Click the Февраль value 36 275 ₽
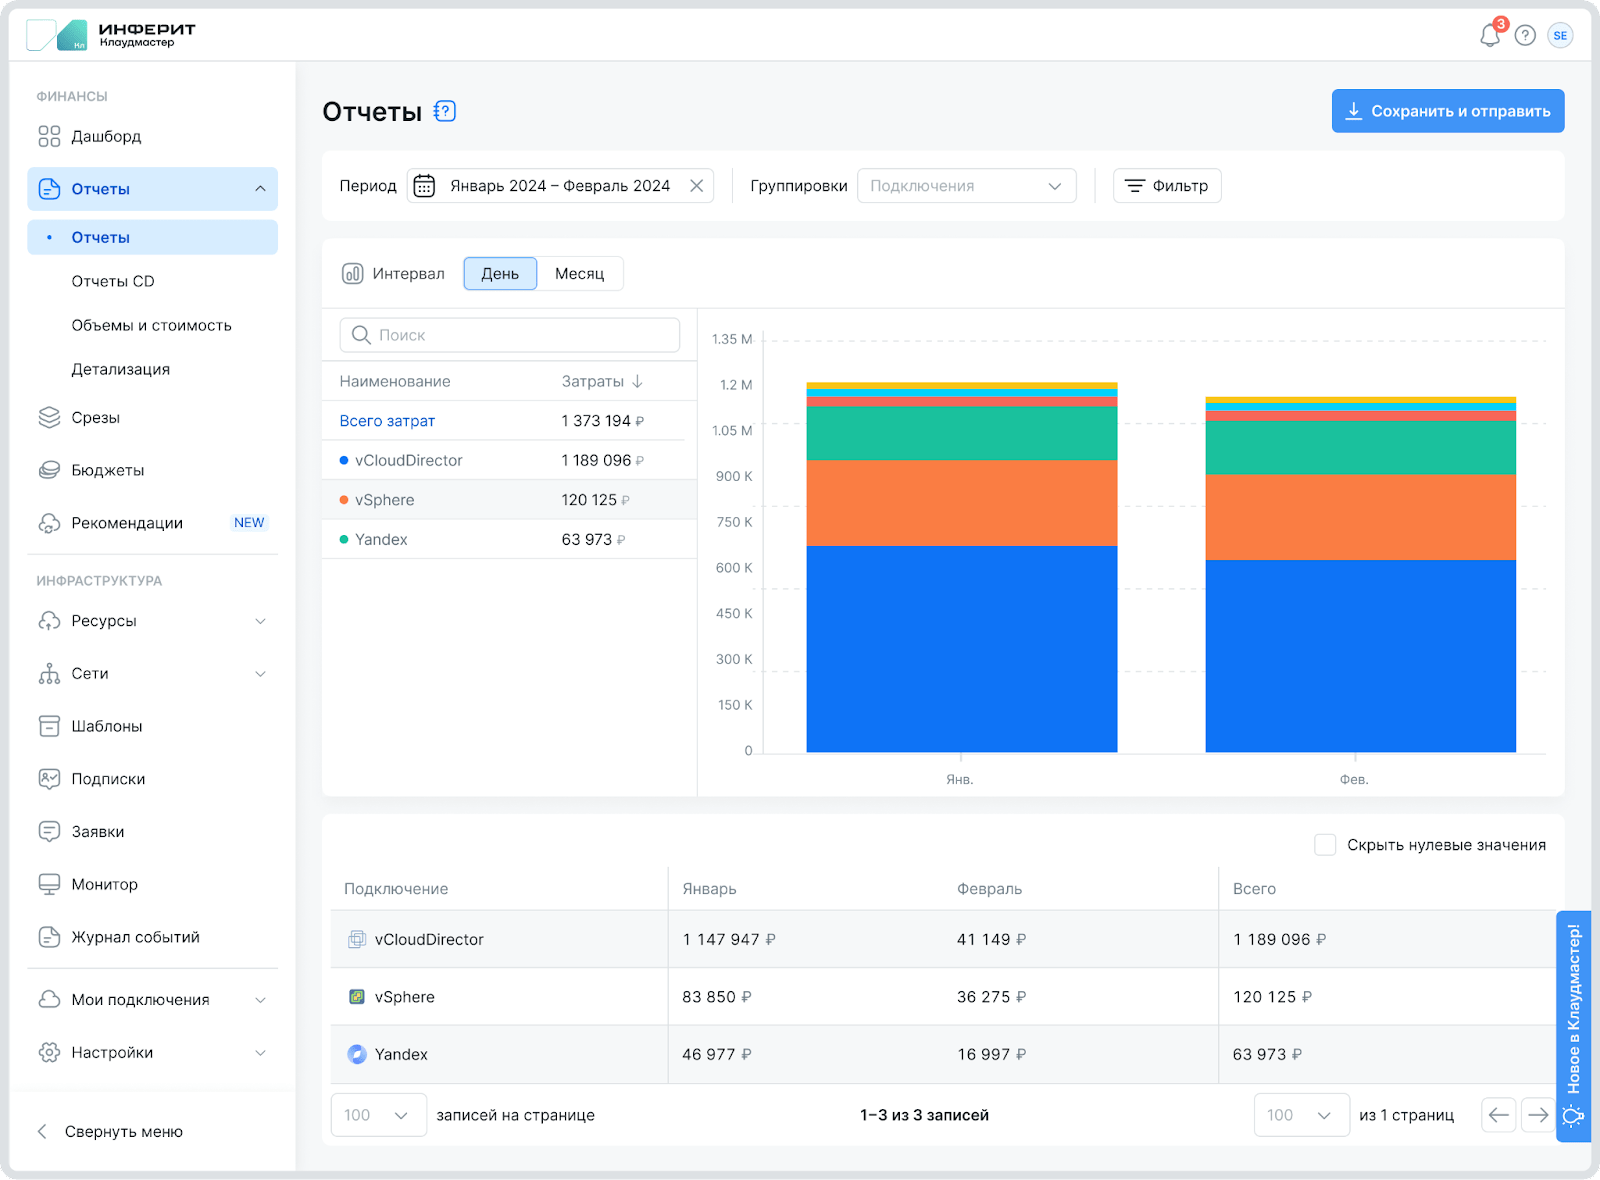 [x=991, y=997]
